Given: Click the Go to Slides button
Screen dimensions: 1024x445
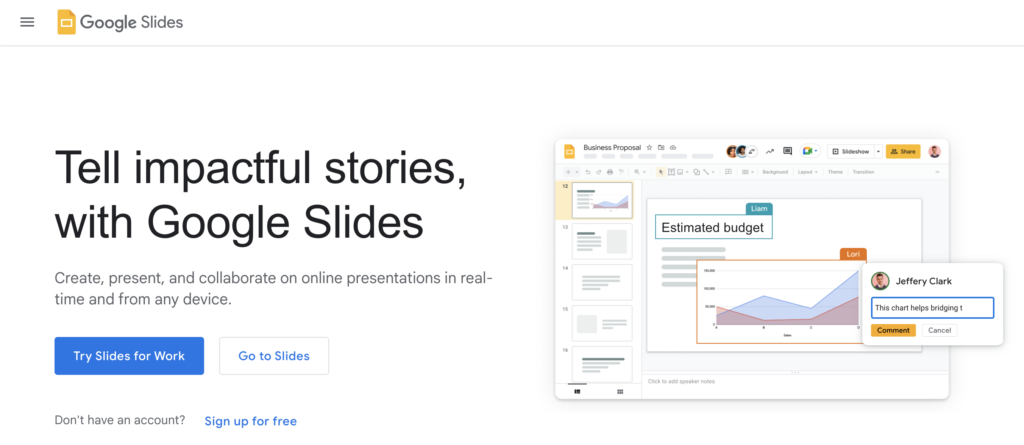Looking at the screenshot, I should coord(274,356).
